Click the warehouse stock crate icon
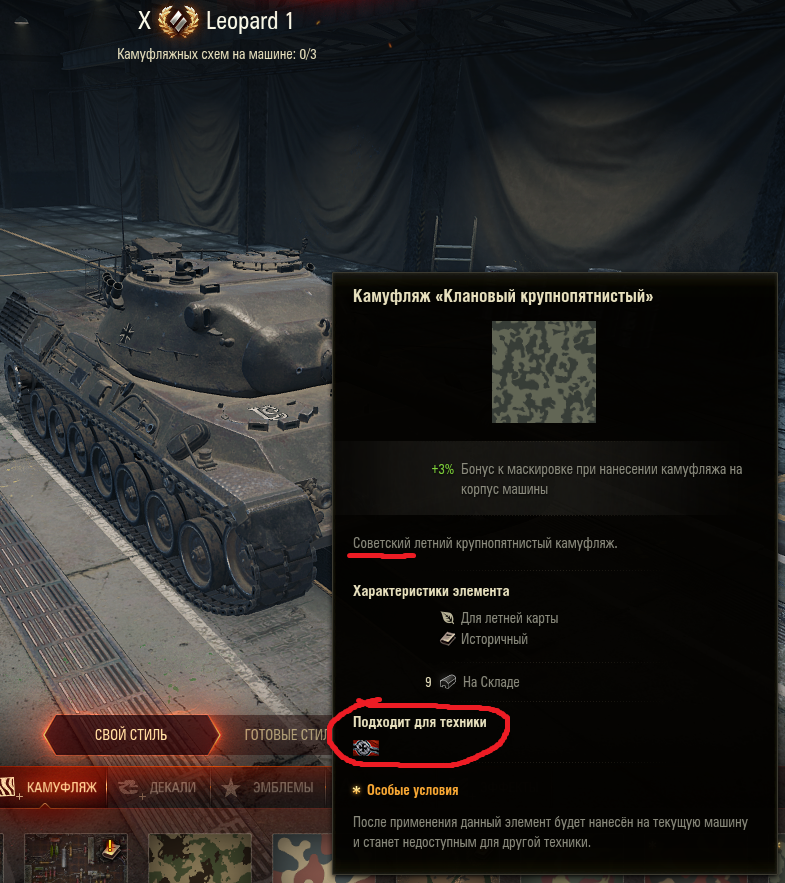Viewport: 785px width, 883px height. tap(448, 682)
